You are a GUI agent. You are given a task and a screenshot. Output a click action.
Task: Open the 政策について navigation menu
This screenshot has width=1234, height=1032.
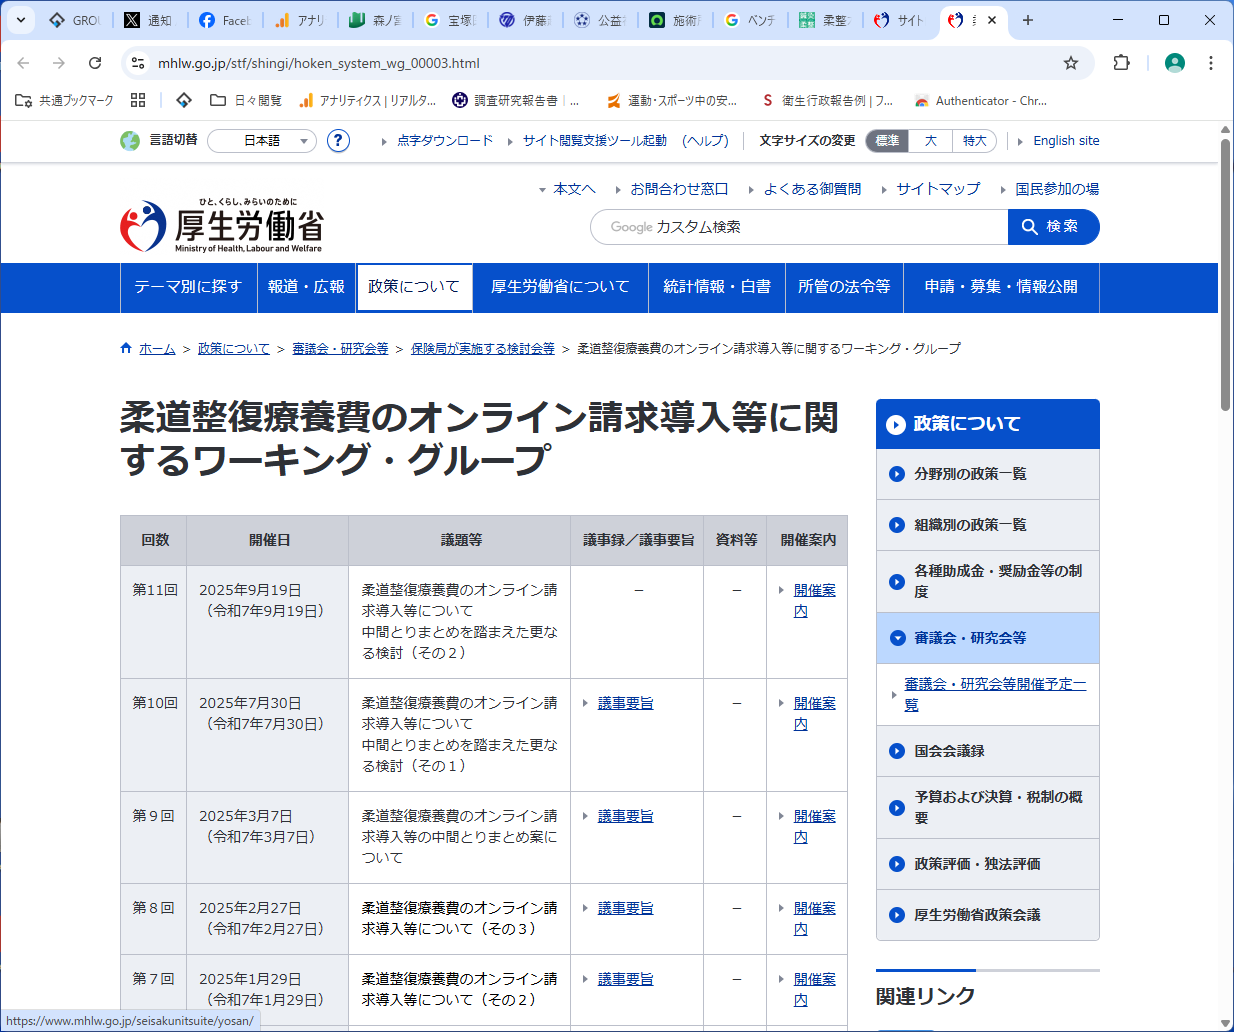point(414,287)
